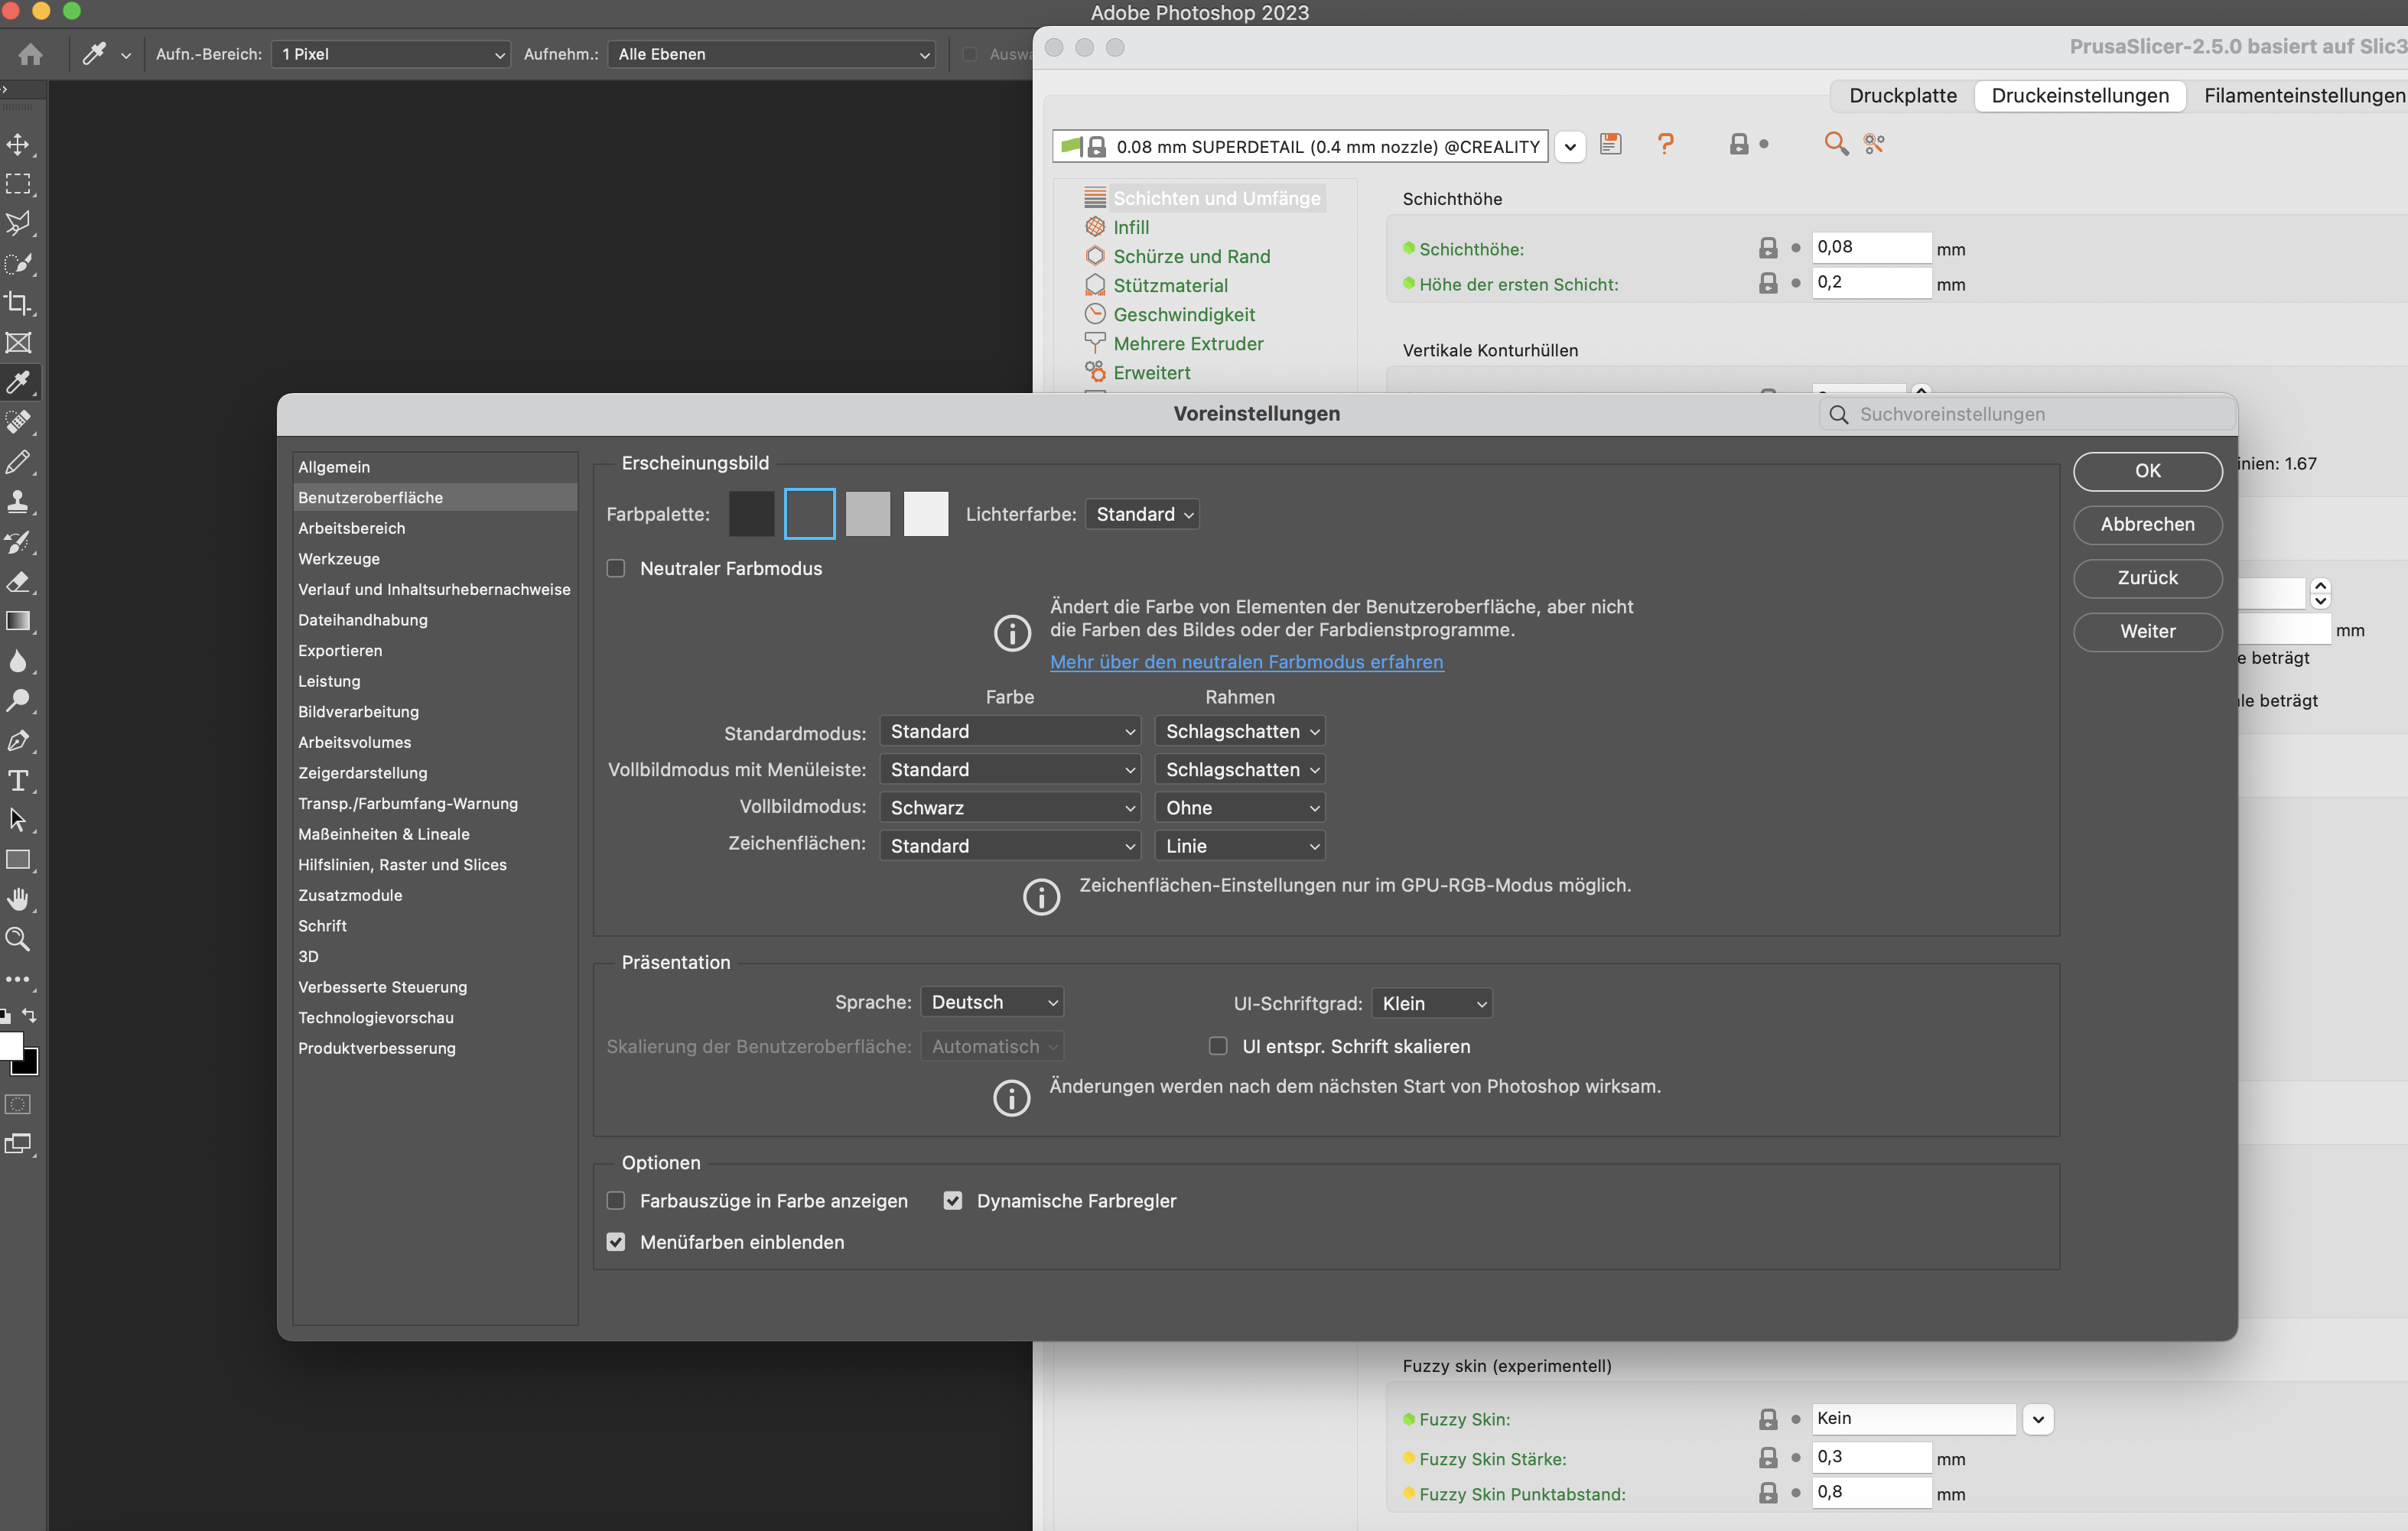
Task: Switch to the Horizontal Type tool
Action: coord(19,781)
